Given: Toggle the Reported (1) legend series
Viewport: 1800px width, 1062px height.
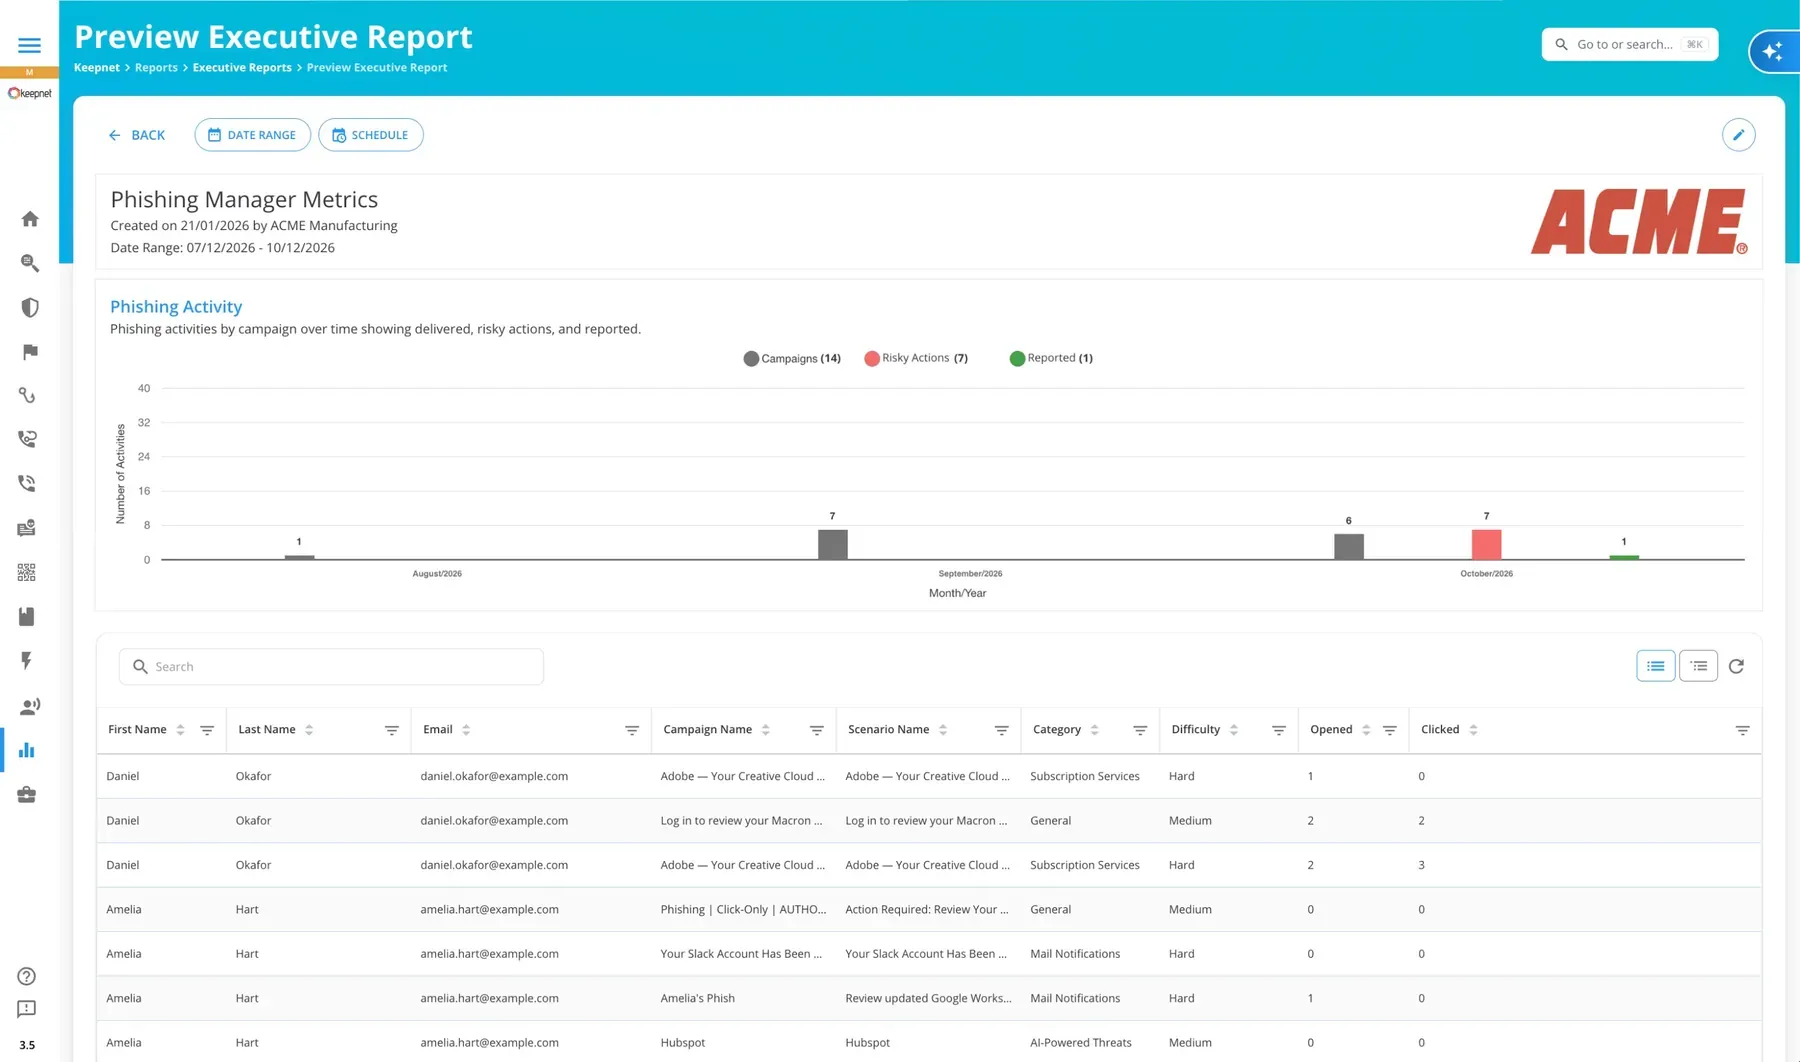Looking at the screenshot, I should pyautogui.click(x=1051, y=358).
